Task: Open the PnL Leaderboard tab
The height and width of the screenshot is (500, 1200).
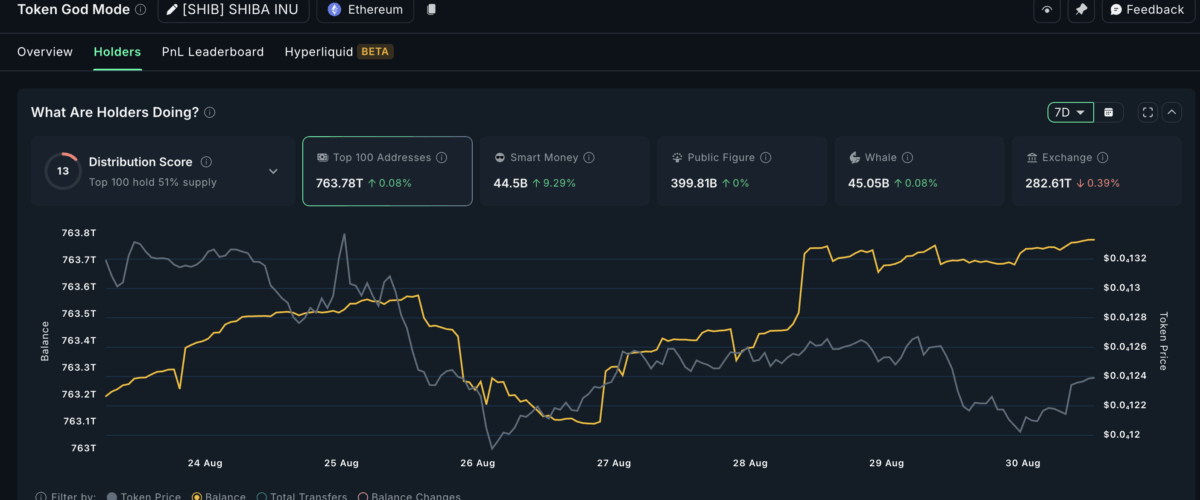Action: (x=213, y=52)
